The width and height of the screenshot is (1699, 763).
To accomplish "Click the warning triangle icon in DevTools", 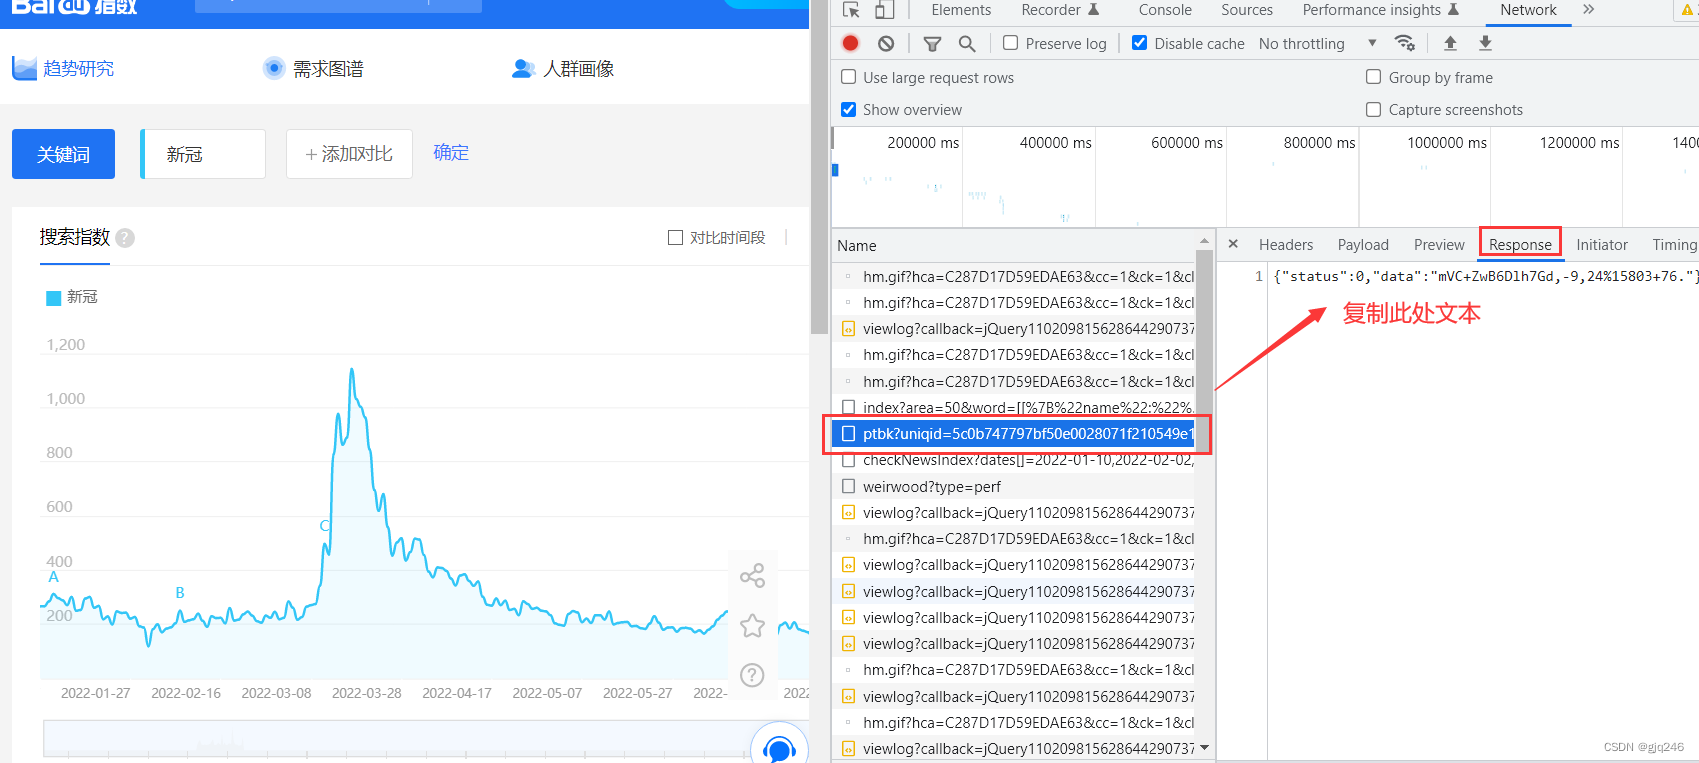I will pyautogui.click(x=1688, y=10).
